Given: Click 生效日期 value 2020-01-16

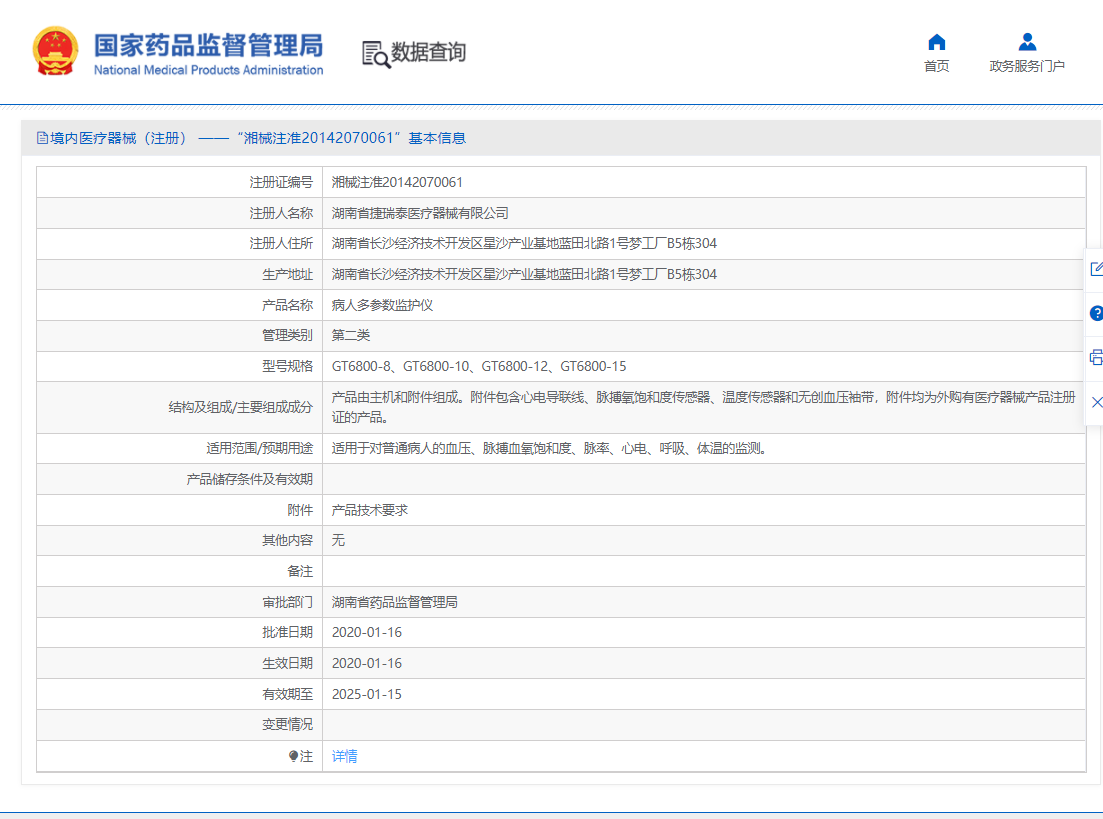Looking at the screenshot, I should pyautogui.click(x=366, y=664).
